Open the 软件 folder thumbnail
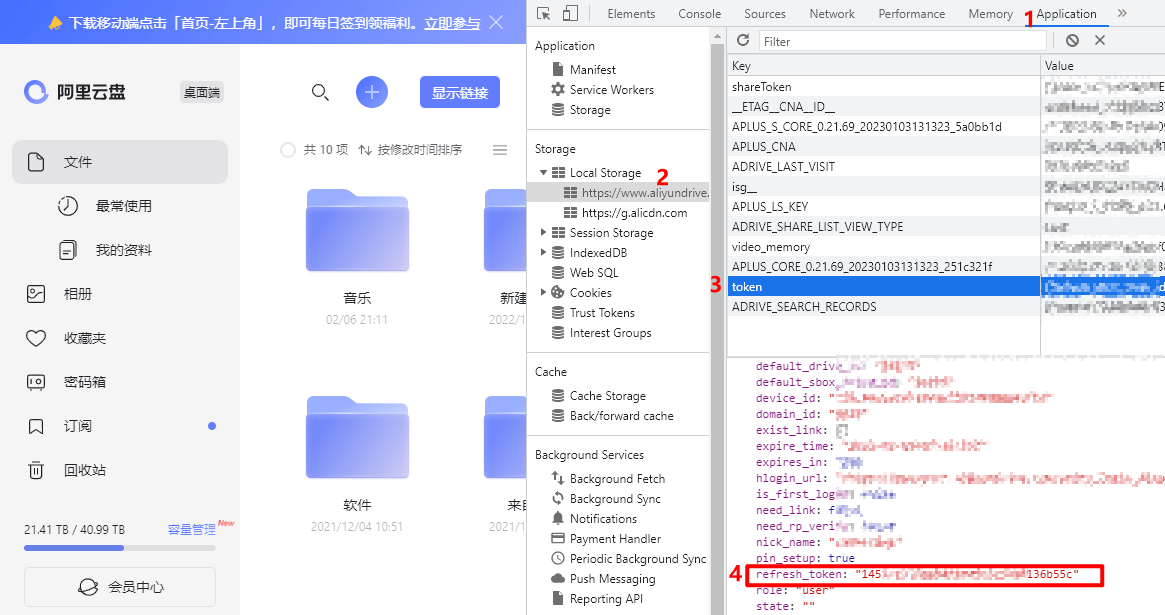Viewport: 1165px width, 615px height. coord(357,437)
